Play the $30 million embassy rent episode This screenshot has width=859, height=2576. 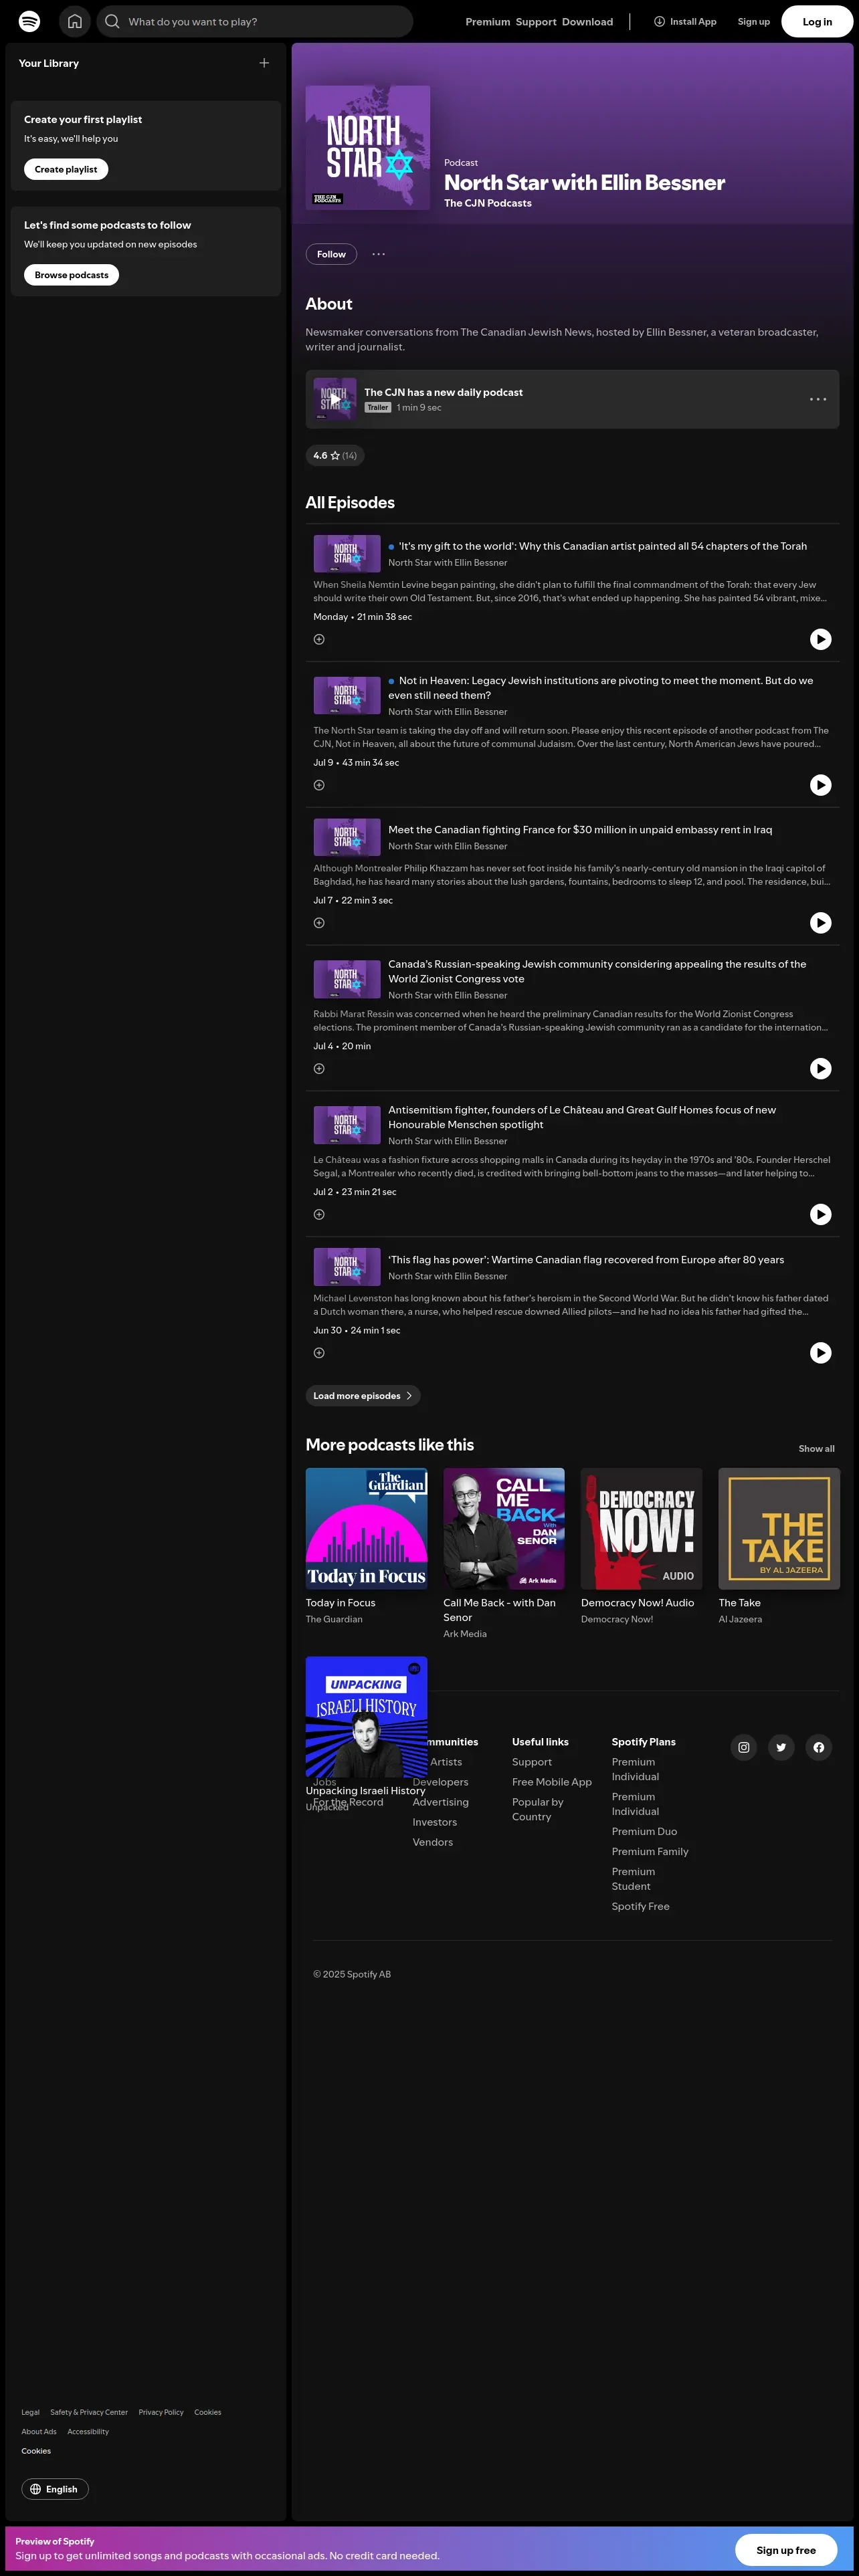(x=820, y=923)
